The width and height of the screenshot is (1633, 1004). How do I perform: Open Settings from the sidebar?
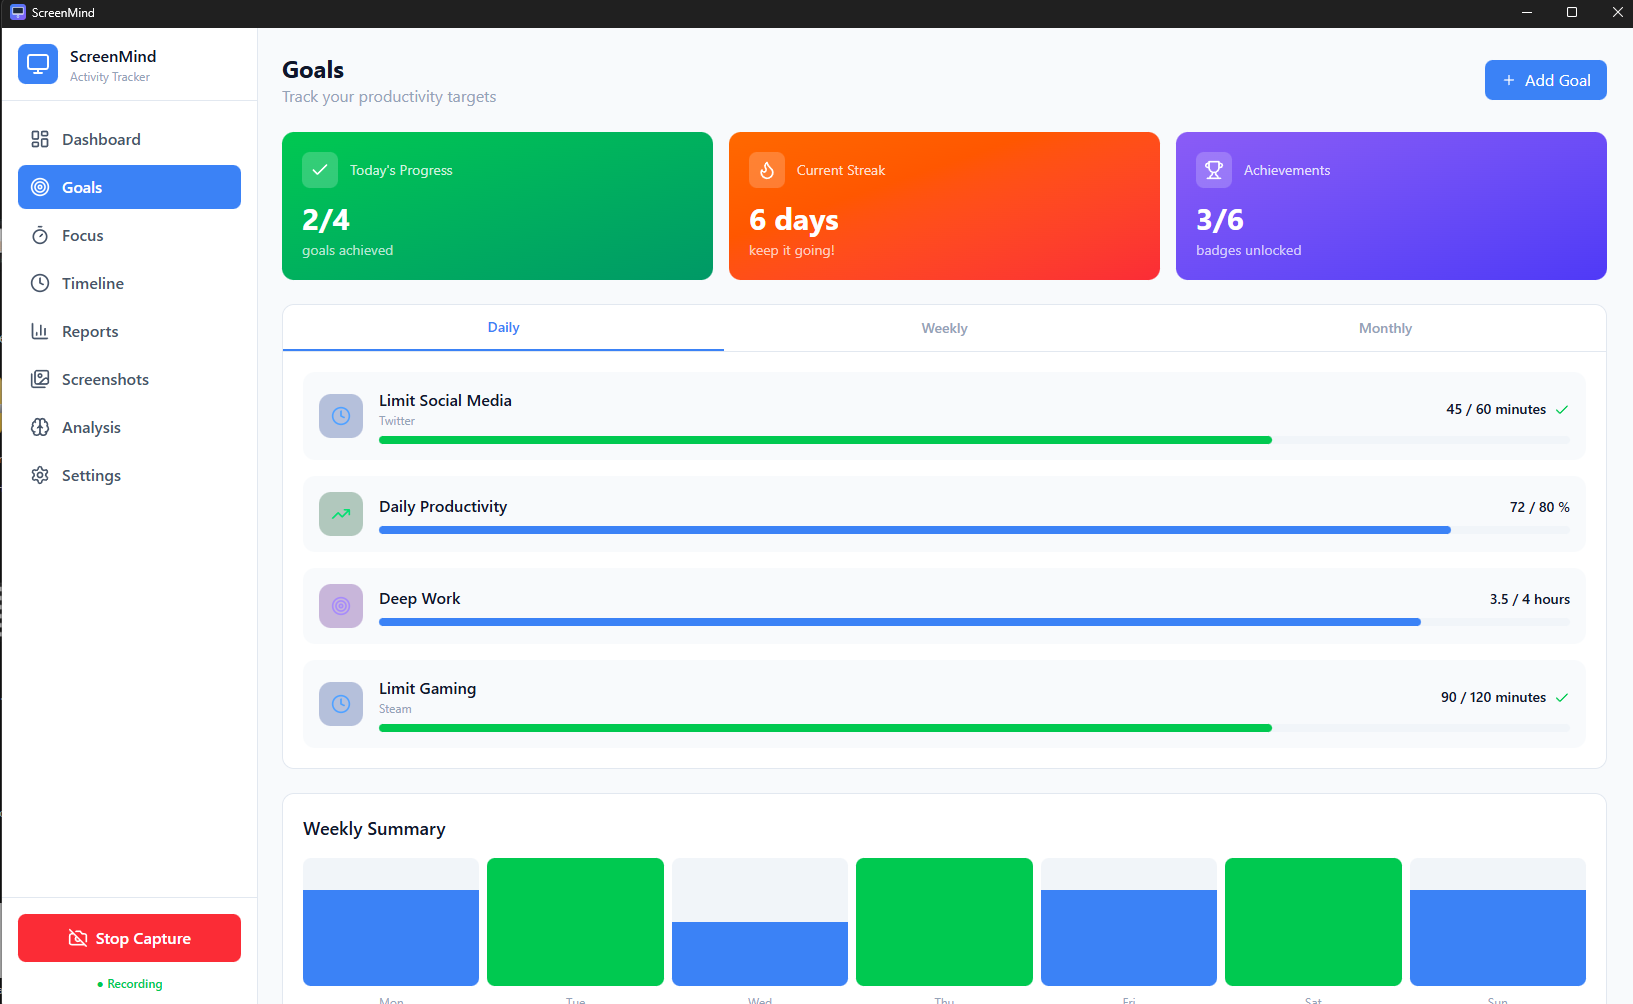91,475
